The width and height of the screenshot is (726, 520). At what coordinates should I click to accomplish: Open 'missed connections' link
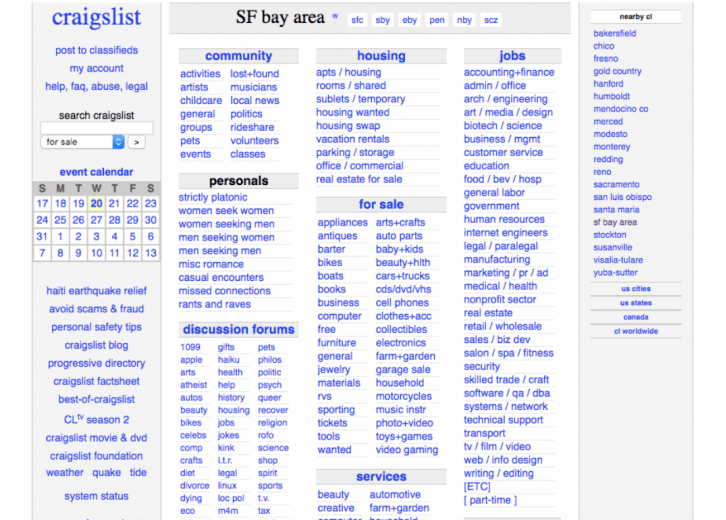pyautogui.click(x=225, y=291)
